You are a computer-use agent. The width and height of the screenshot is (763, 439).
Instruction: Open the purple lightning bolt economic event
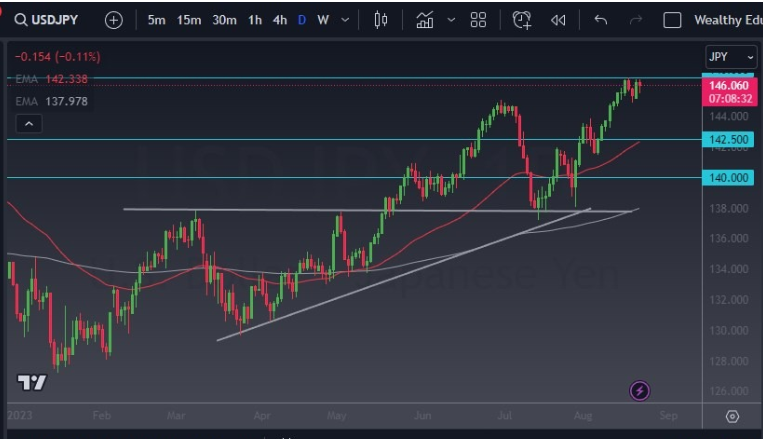tap(639, 391)
